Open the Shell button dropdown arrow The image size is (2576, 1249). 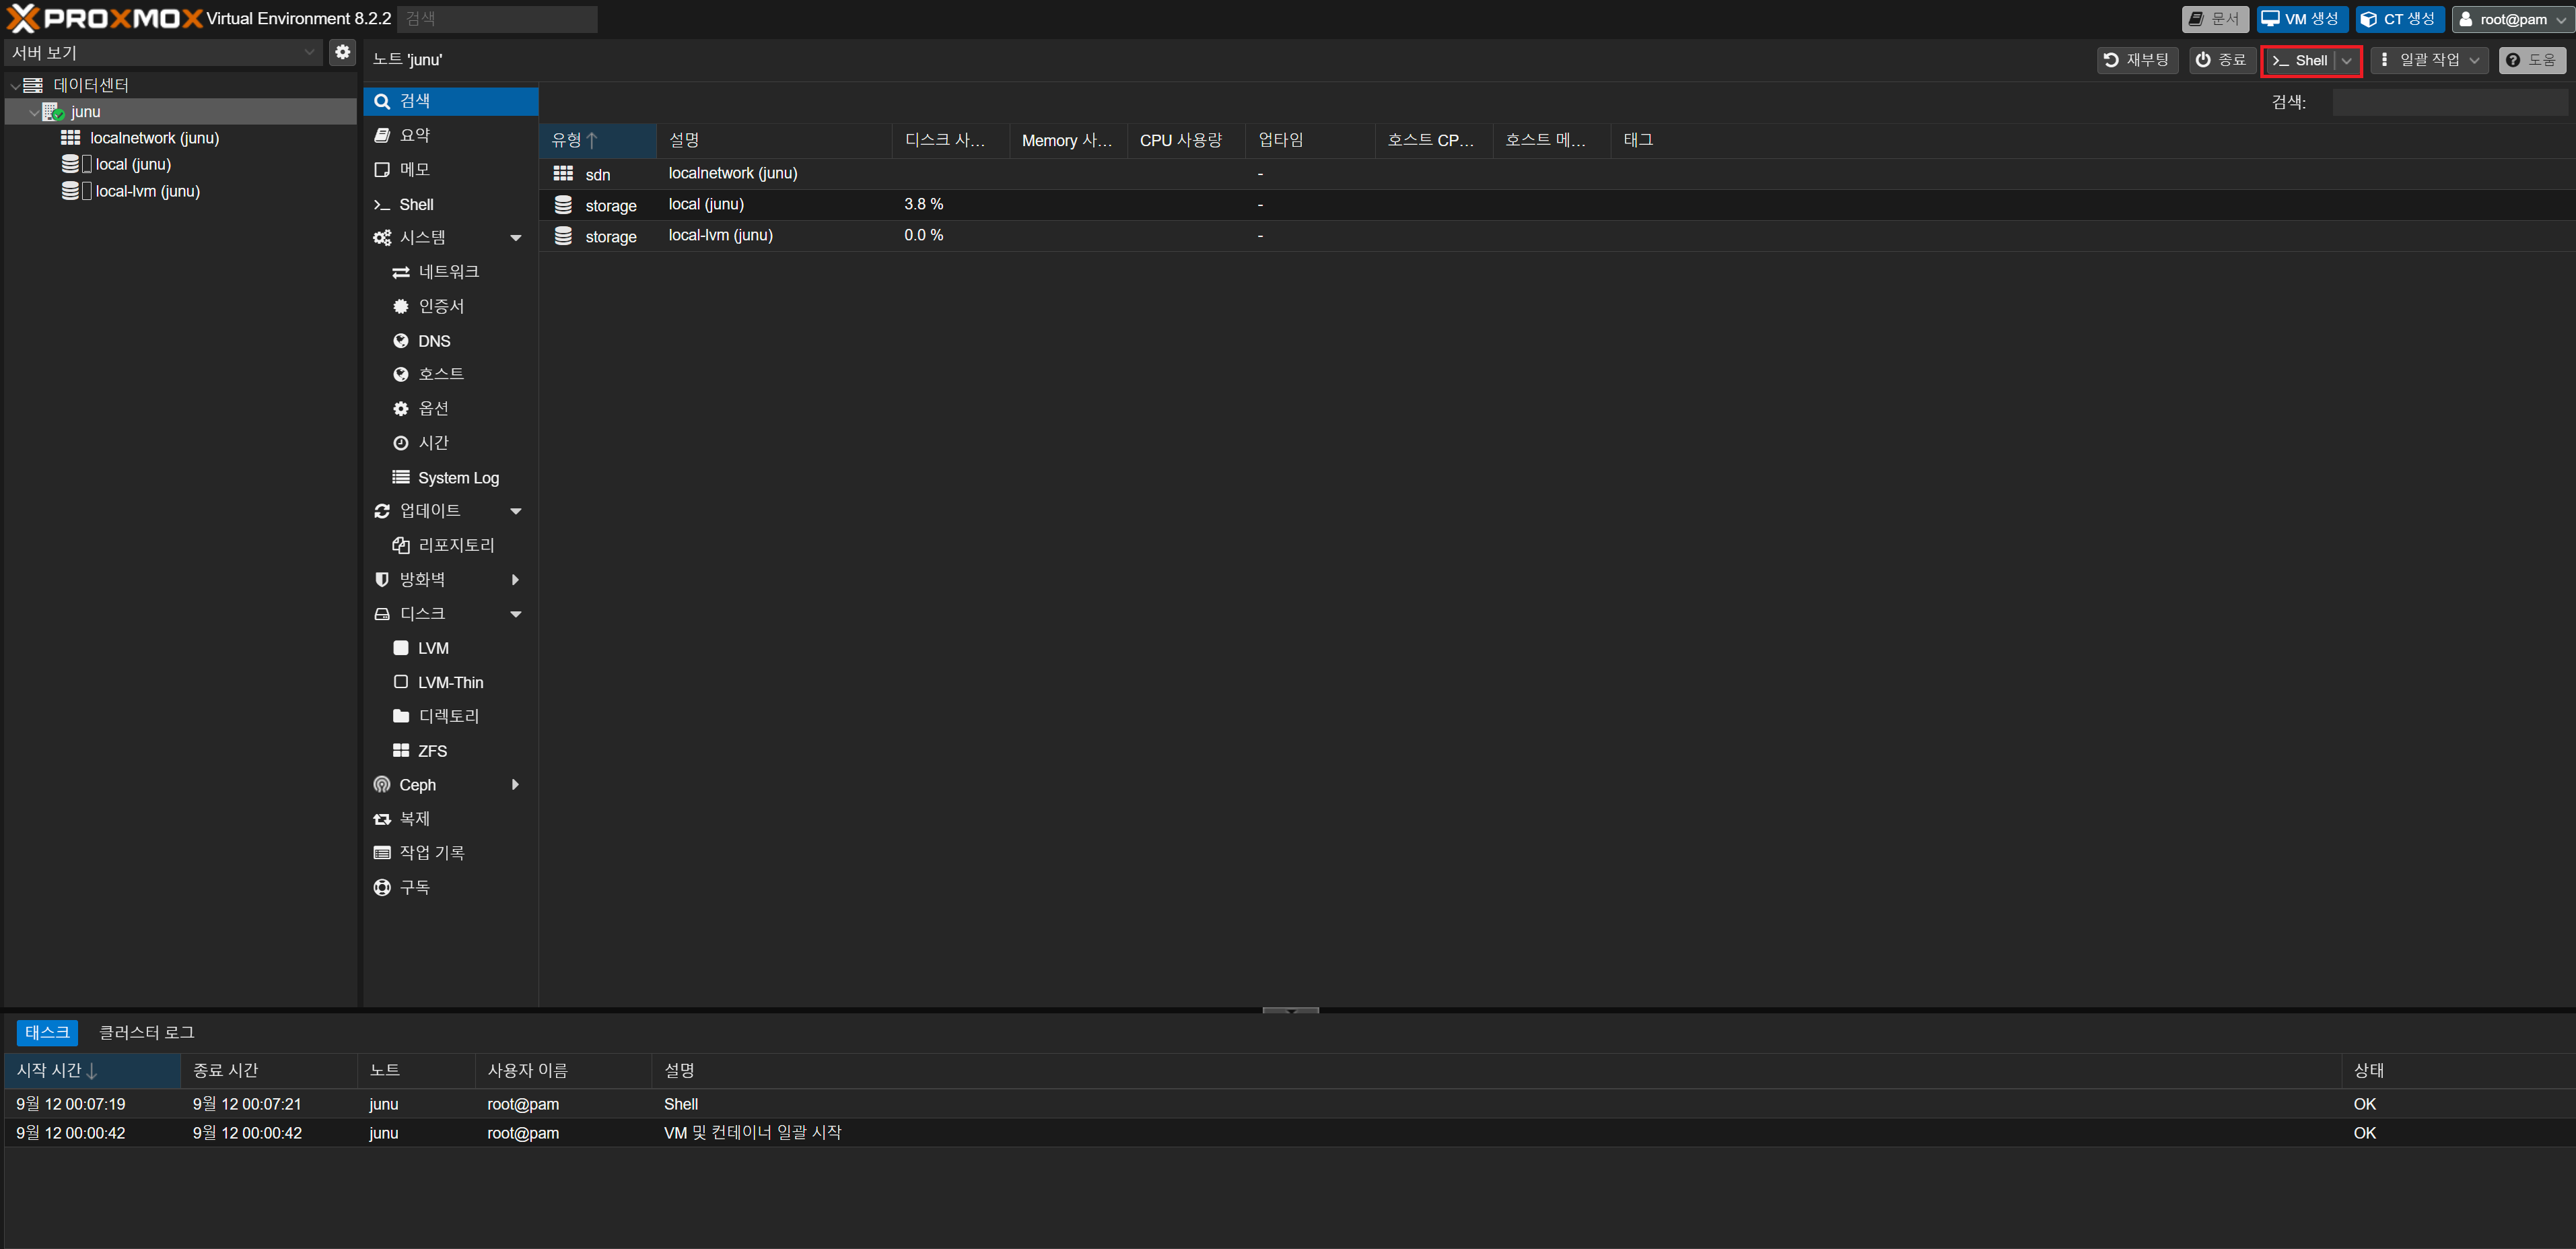coord(2346,60)
